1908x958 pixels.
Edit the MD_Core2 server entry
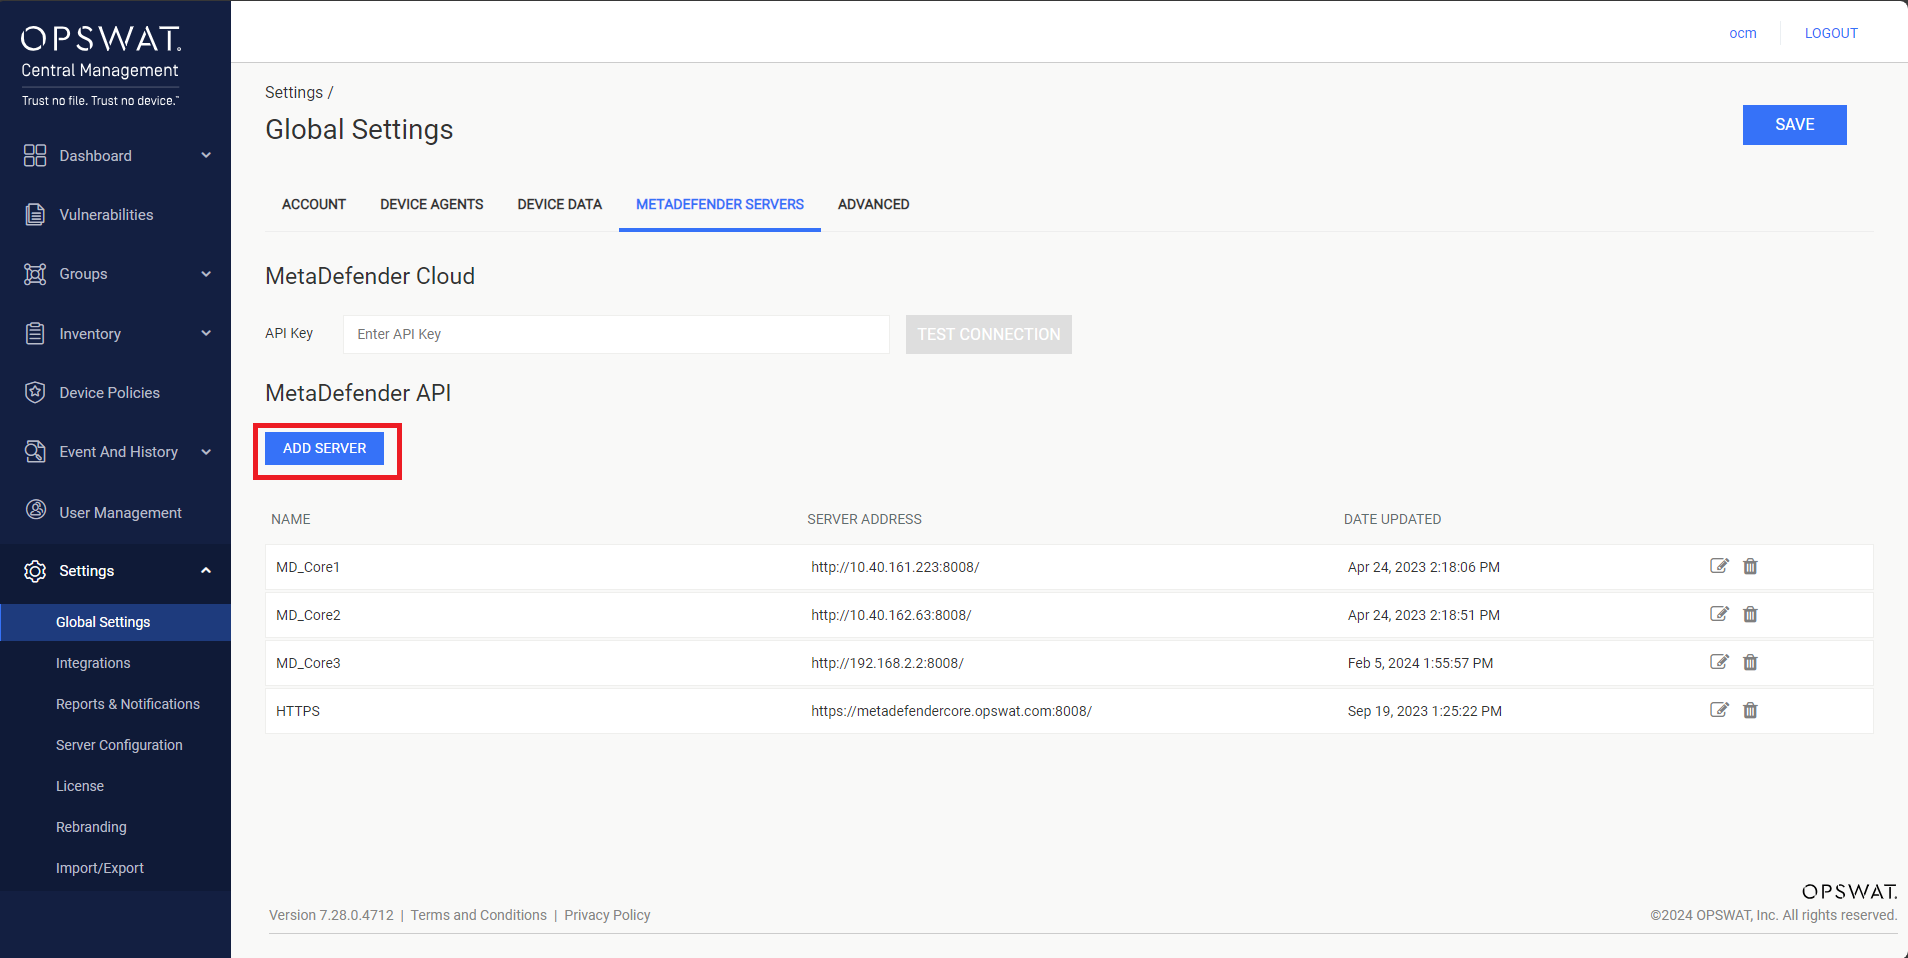(x=1719, y=614)
